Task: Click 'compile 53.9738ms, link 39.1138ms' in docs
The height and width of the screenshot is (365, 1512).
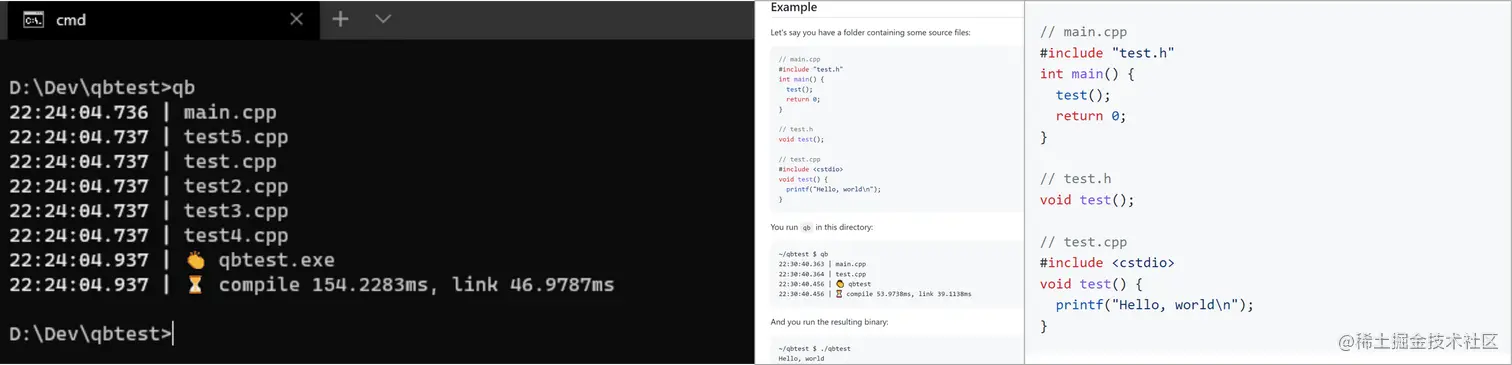Action: (909, 294)
